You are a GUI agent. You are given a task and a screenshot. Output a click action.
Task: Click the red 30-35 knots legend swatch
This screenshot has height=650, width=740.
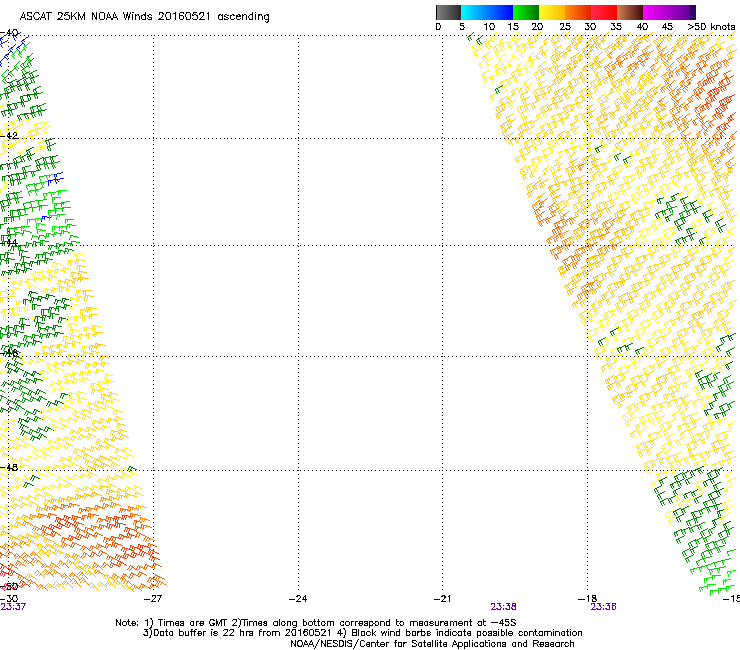tap(604, 12)
